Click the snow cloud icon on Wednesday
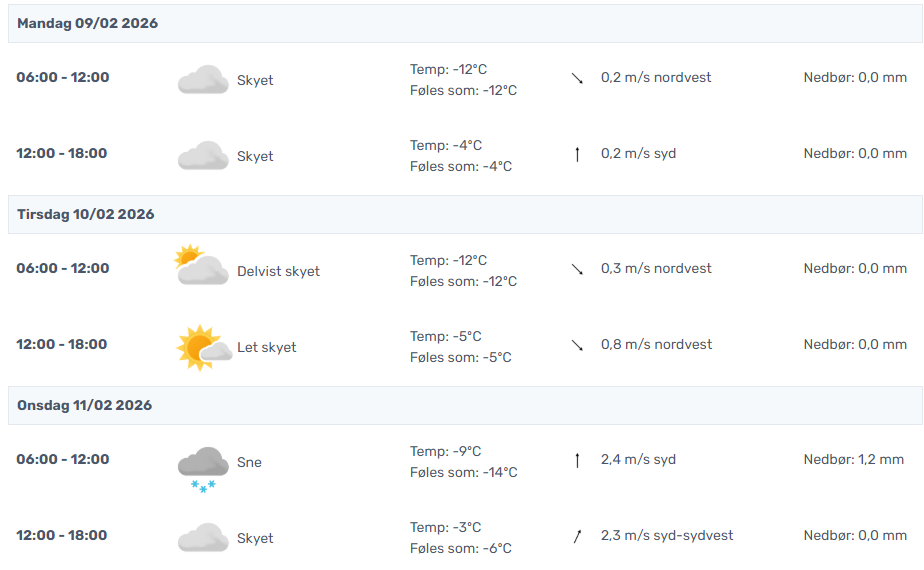 tap(203, 466)
